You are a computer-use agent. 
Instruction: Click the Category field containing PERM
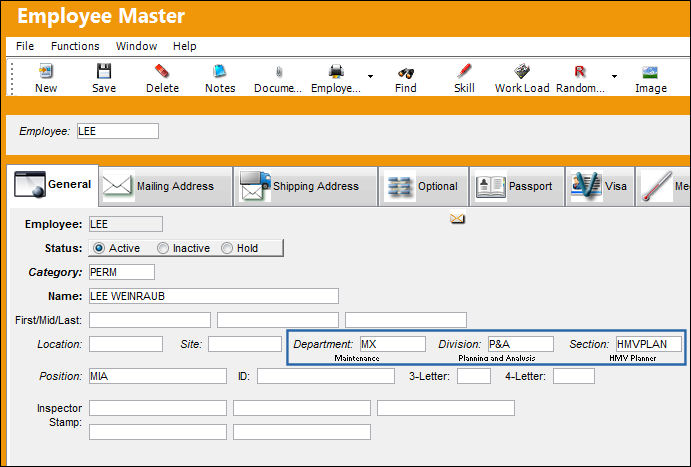click(122, 272)
